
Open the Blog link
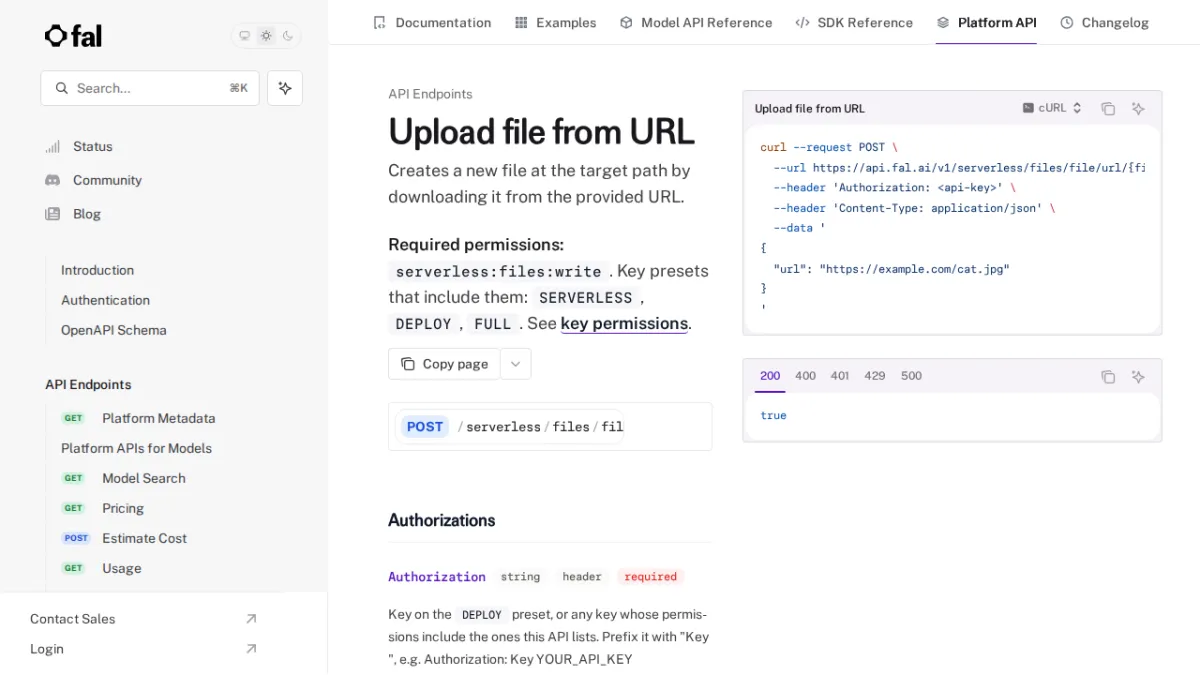click(73, 214)
